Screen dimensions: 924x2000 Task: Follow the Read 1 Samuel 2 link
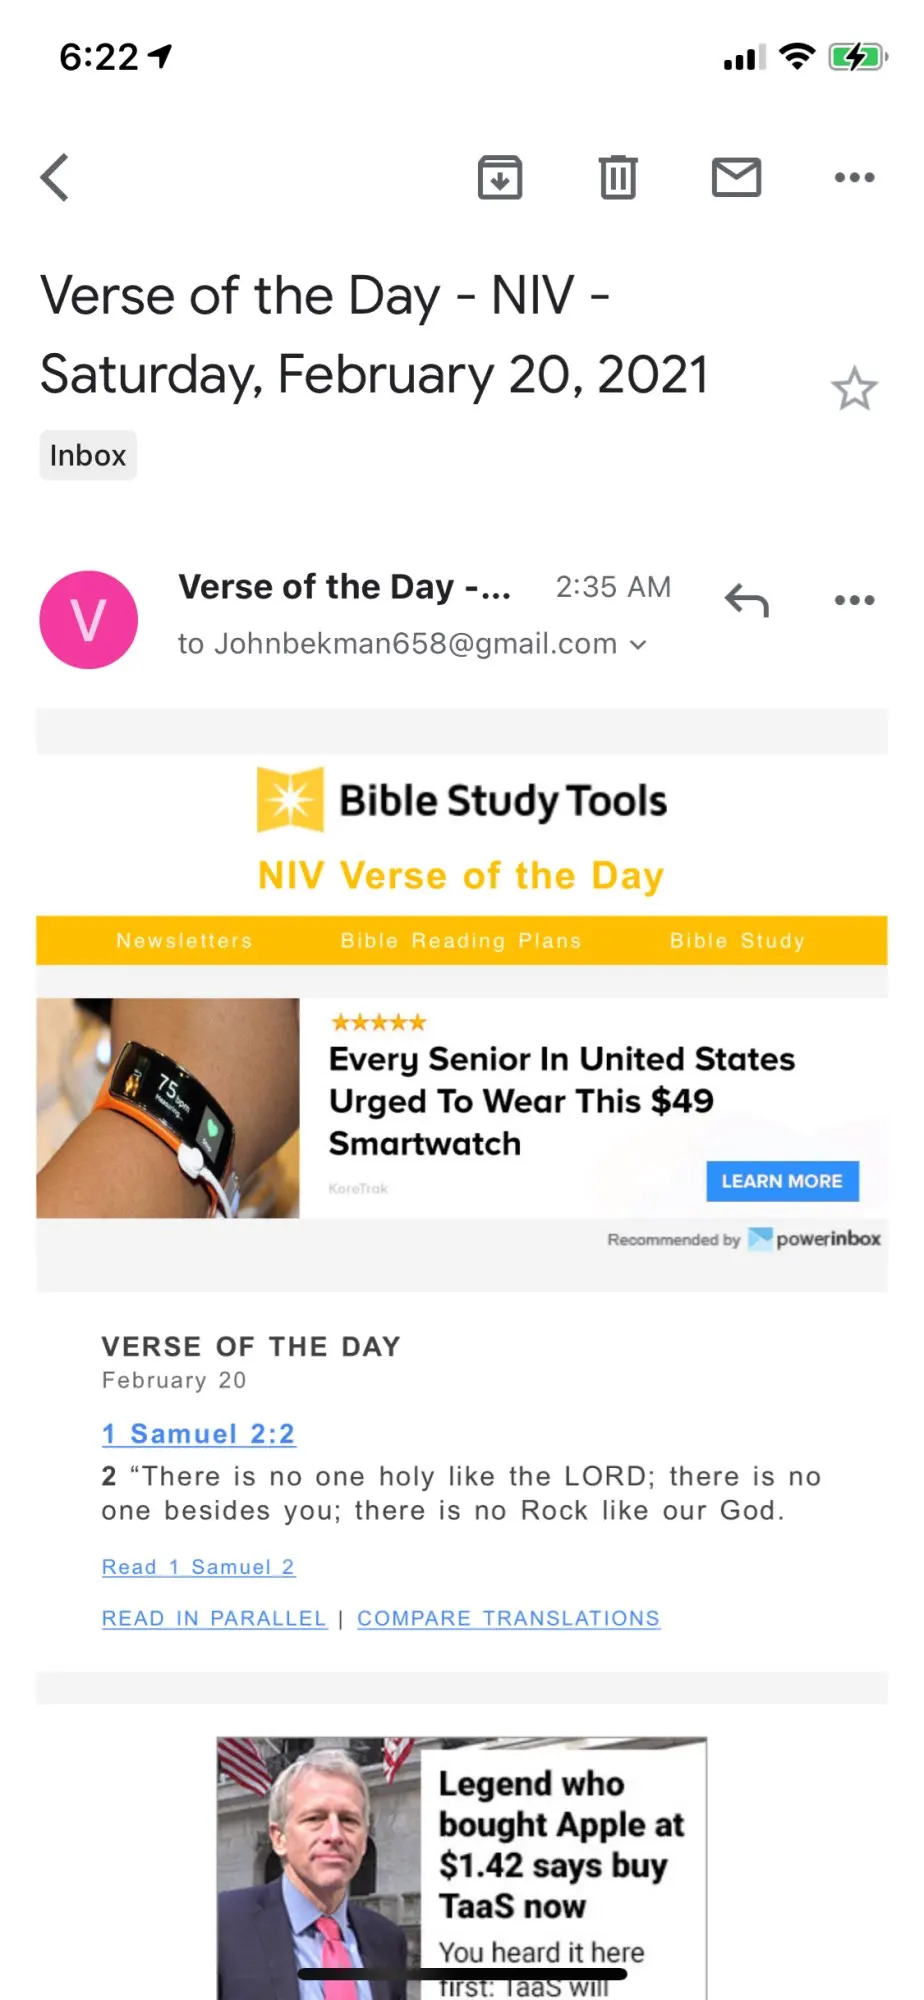(x=198, y=1567)
